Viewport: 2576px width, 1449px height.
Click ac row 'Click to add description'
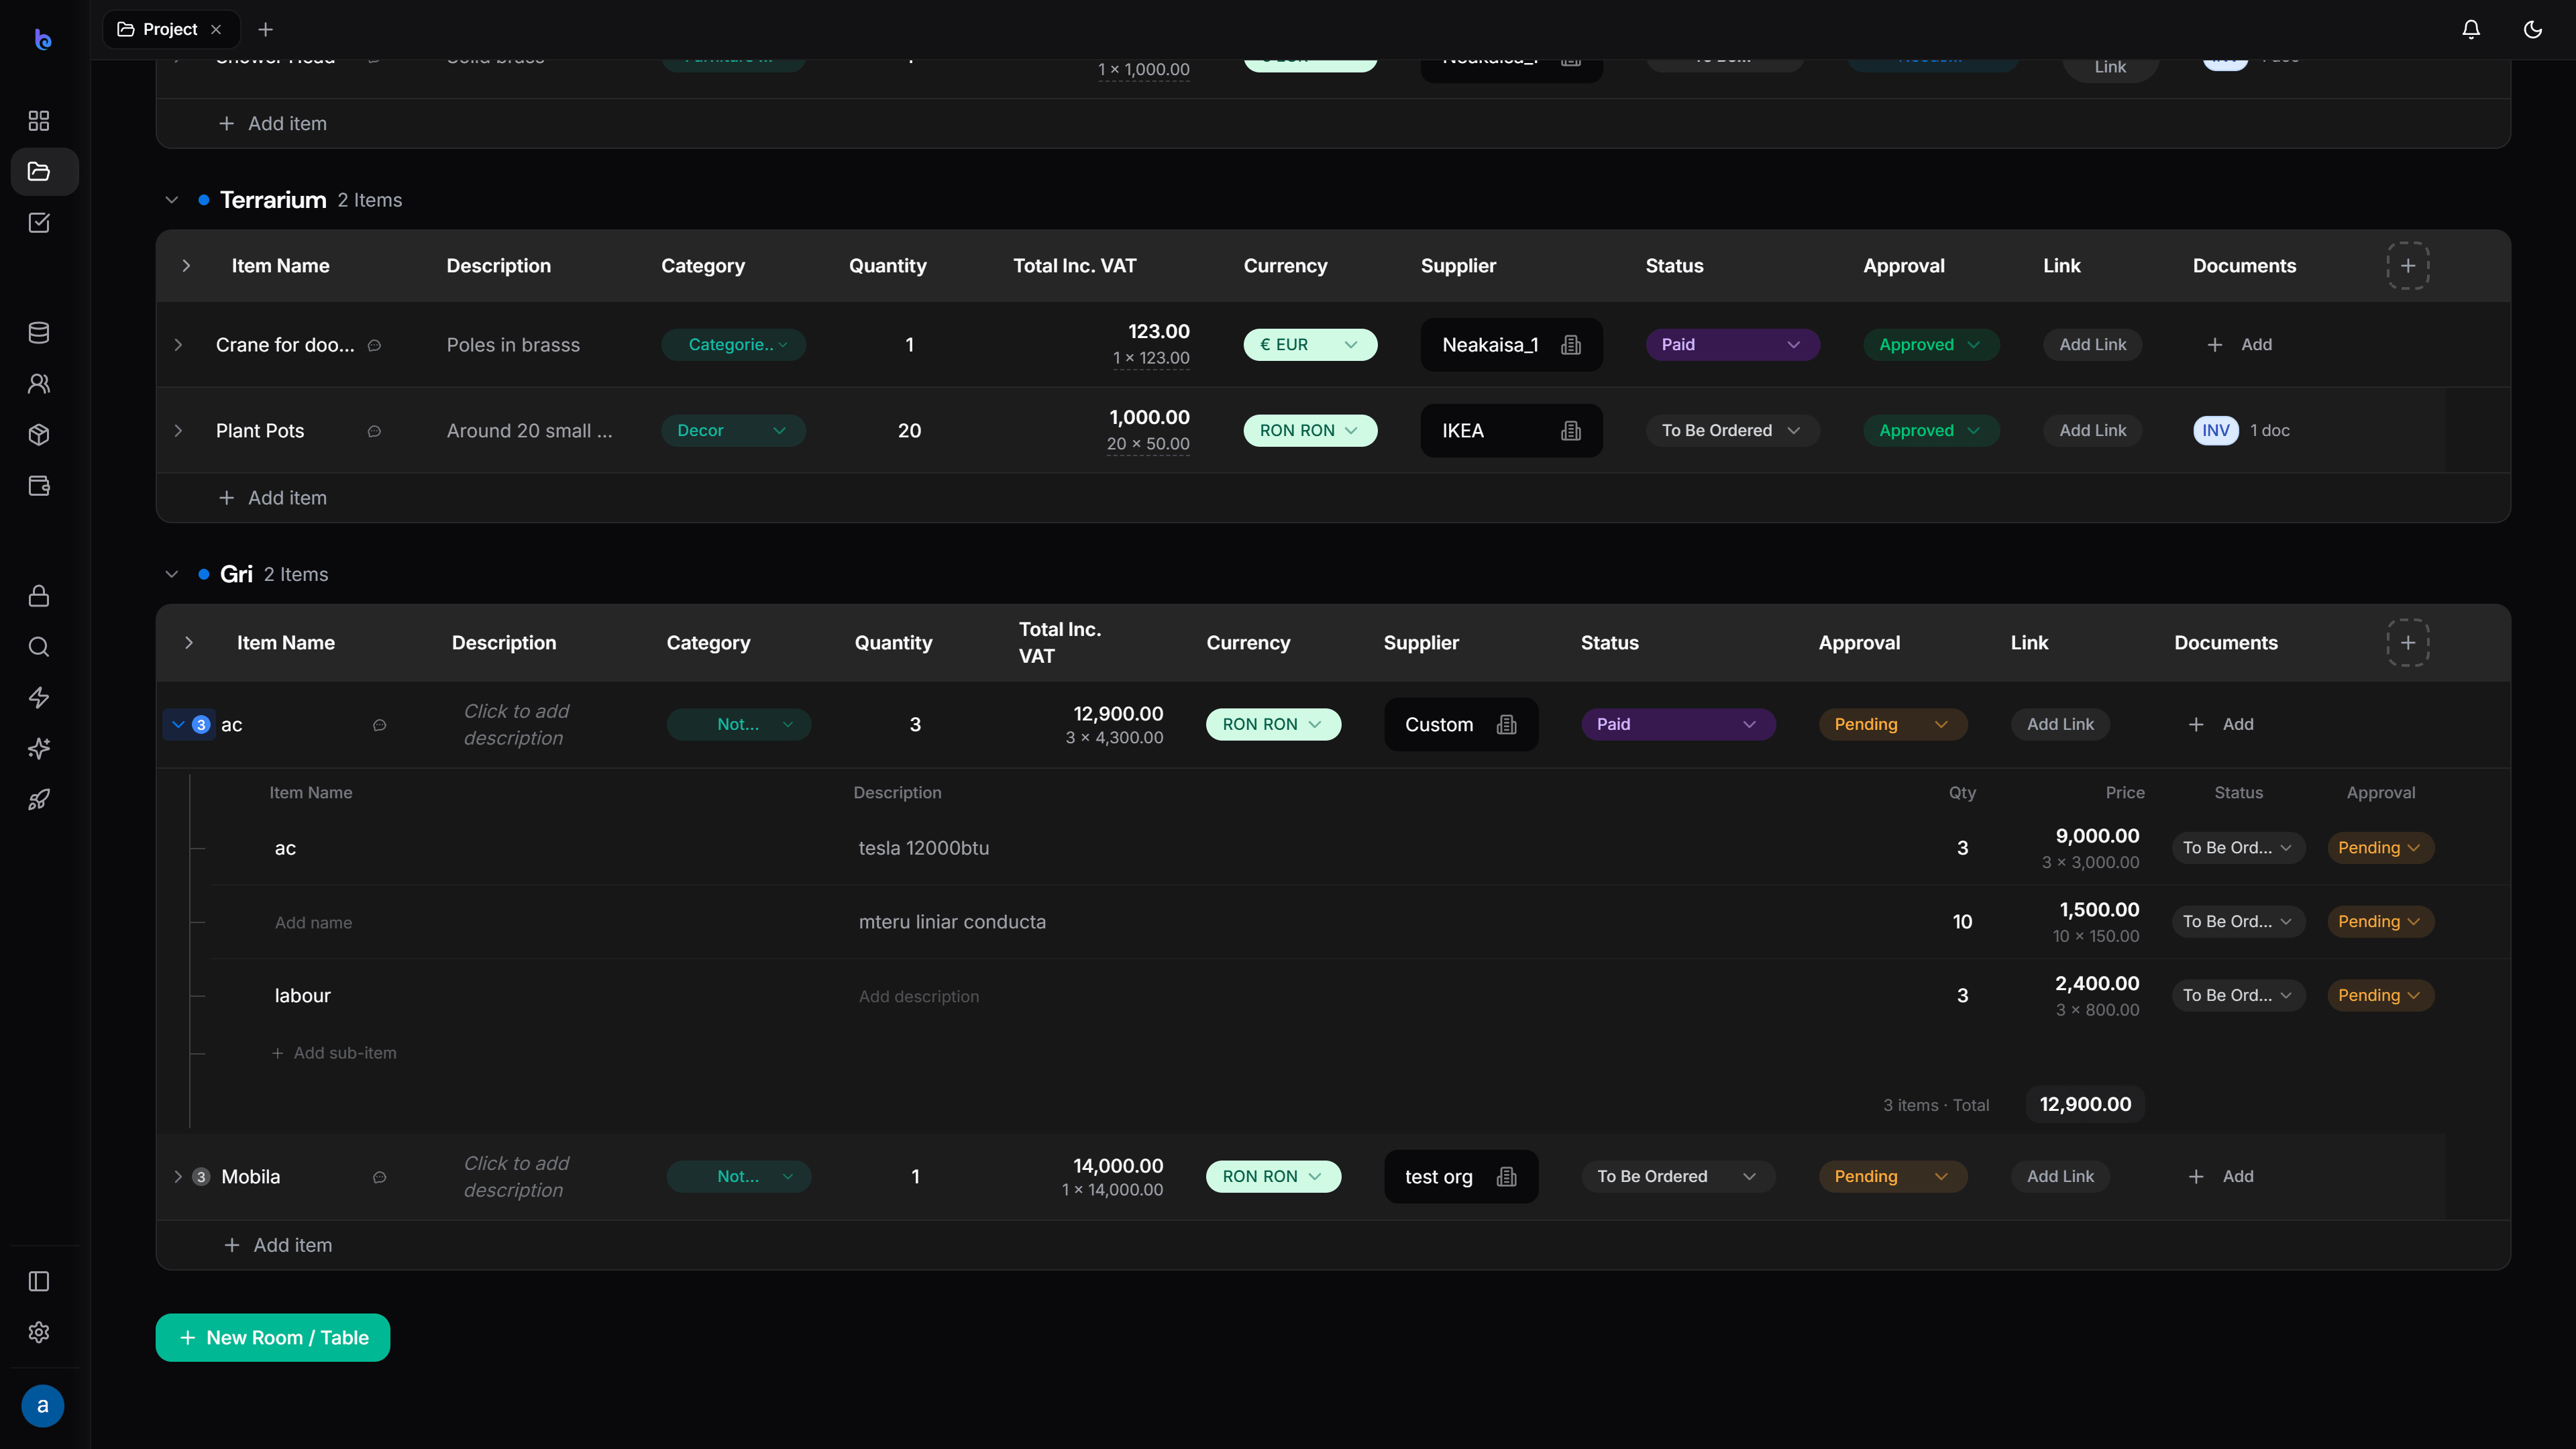pyautogui.click(x=517, y=725)
